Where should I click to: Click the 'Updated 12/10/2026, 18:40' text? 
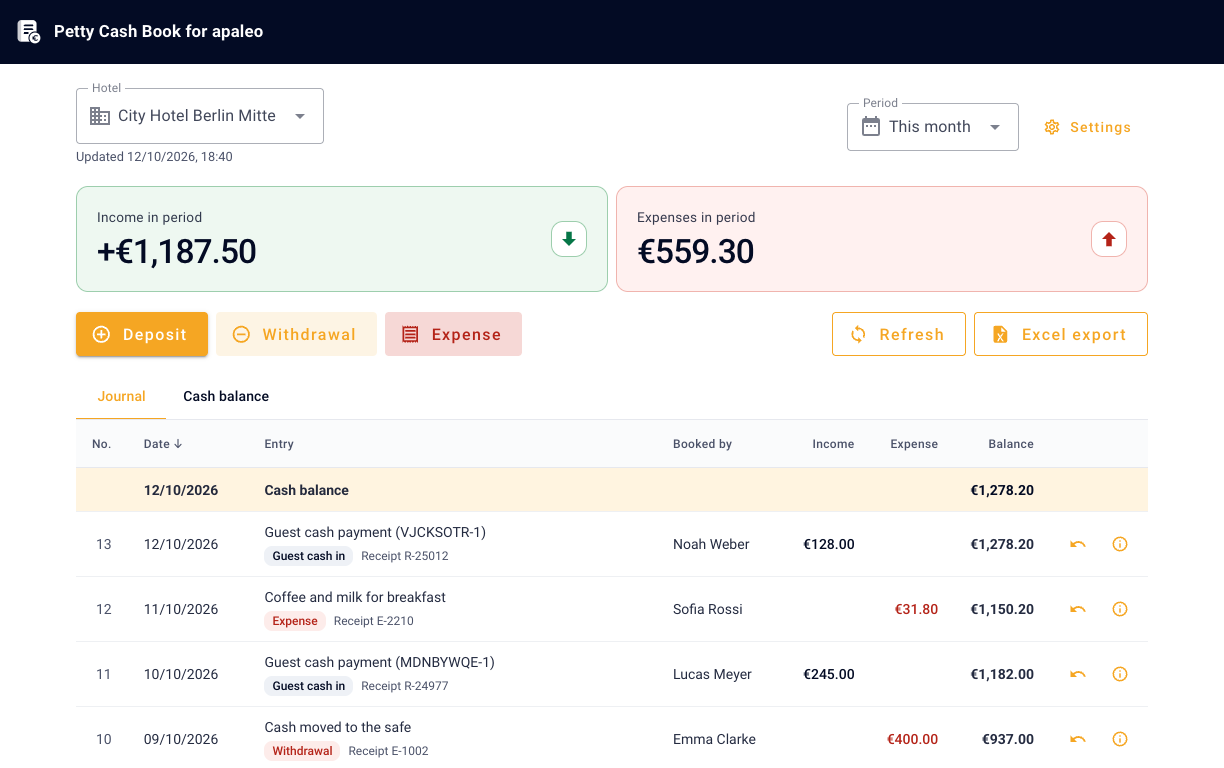coord(154,157)
